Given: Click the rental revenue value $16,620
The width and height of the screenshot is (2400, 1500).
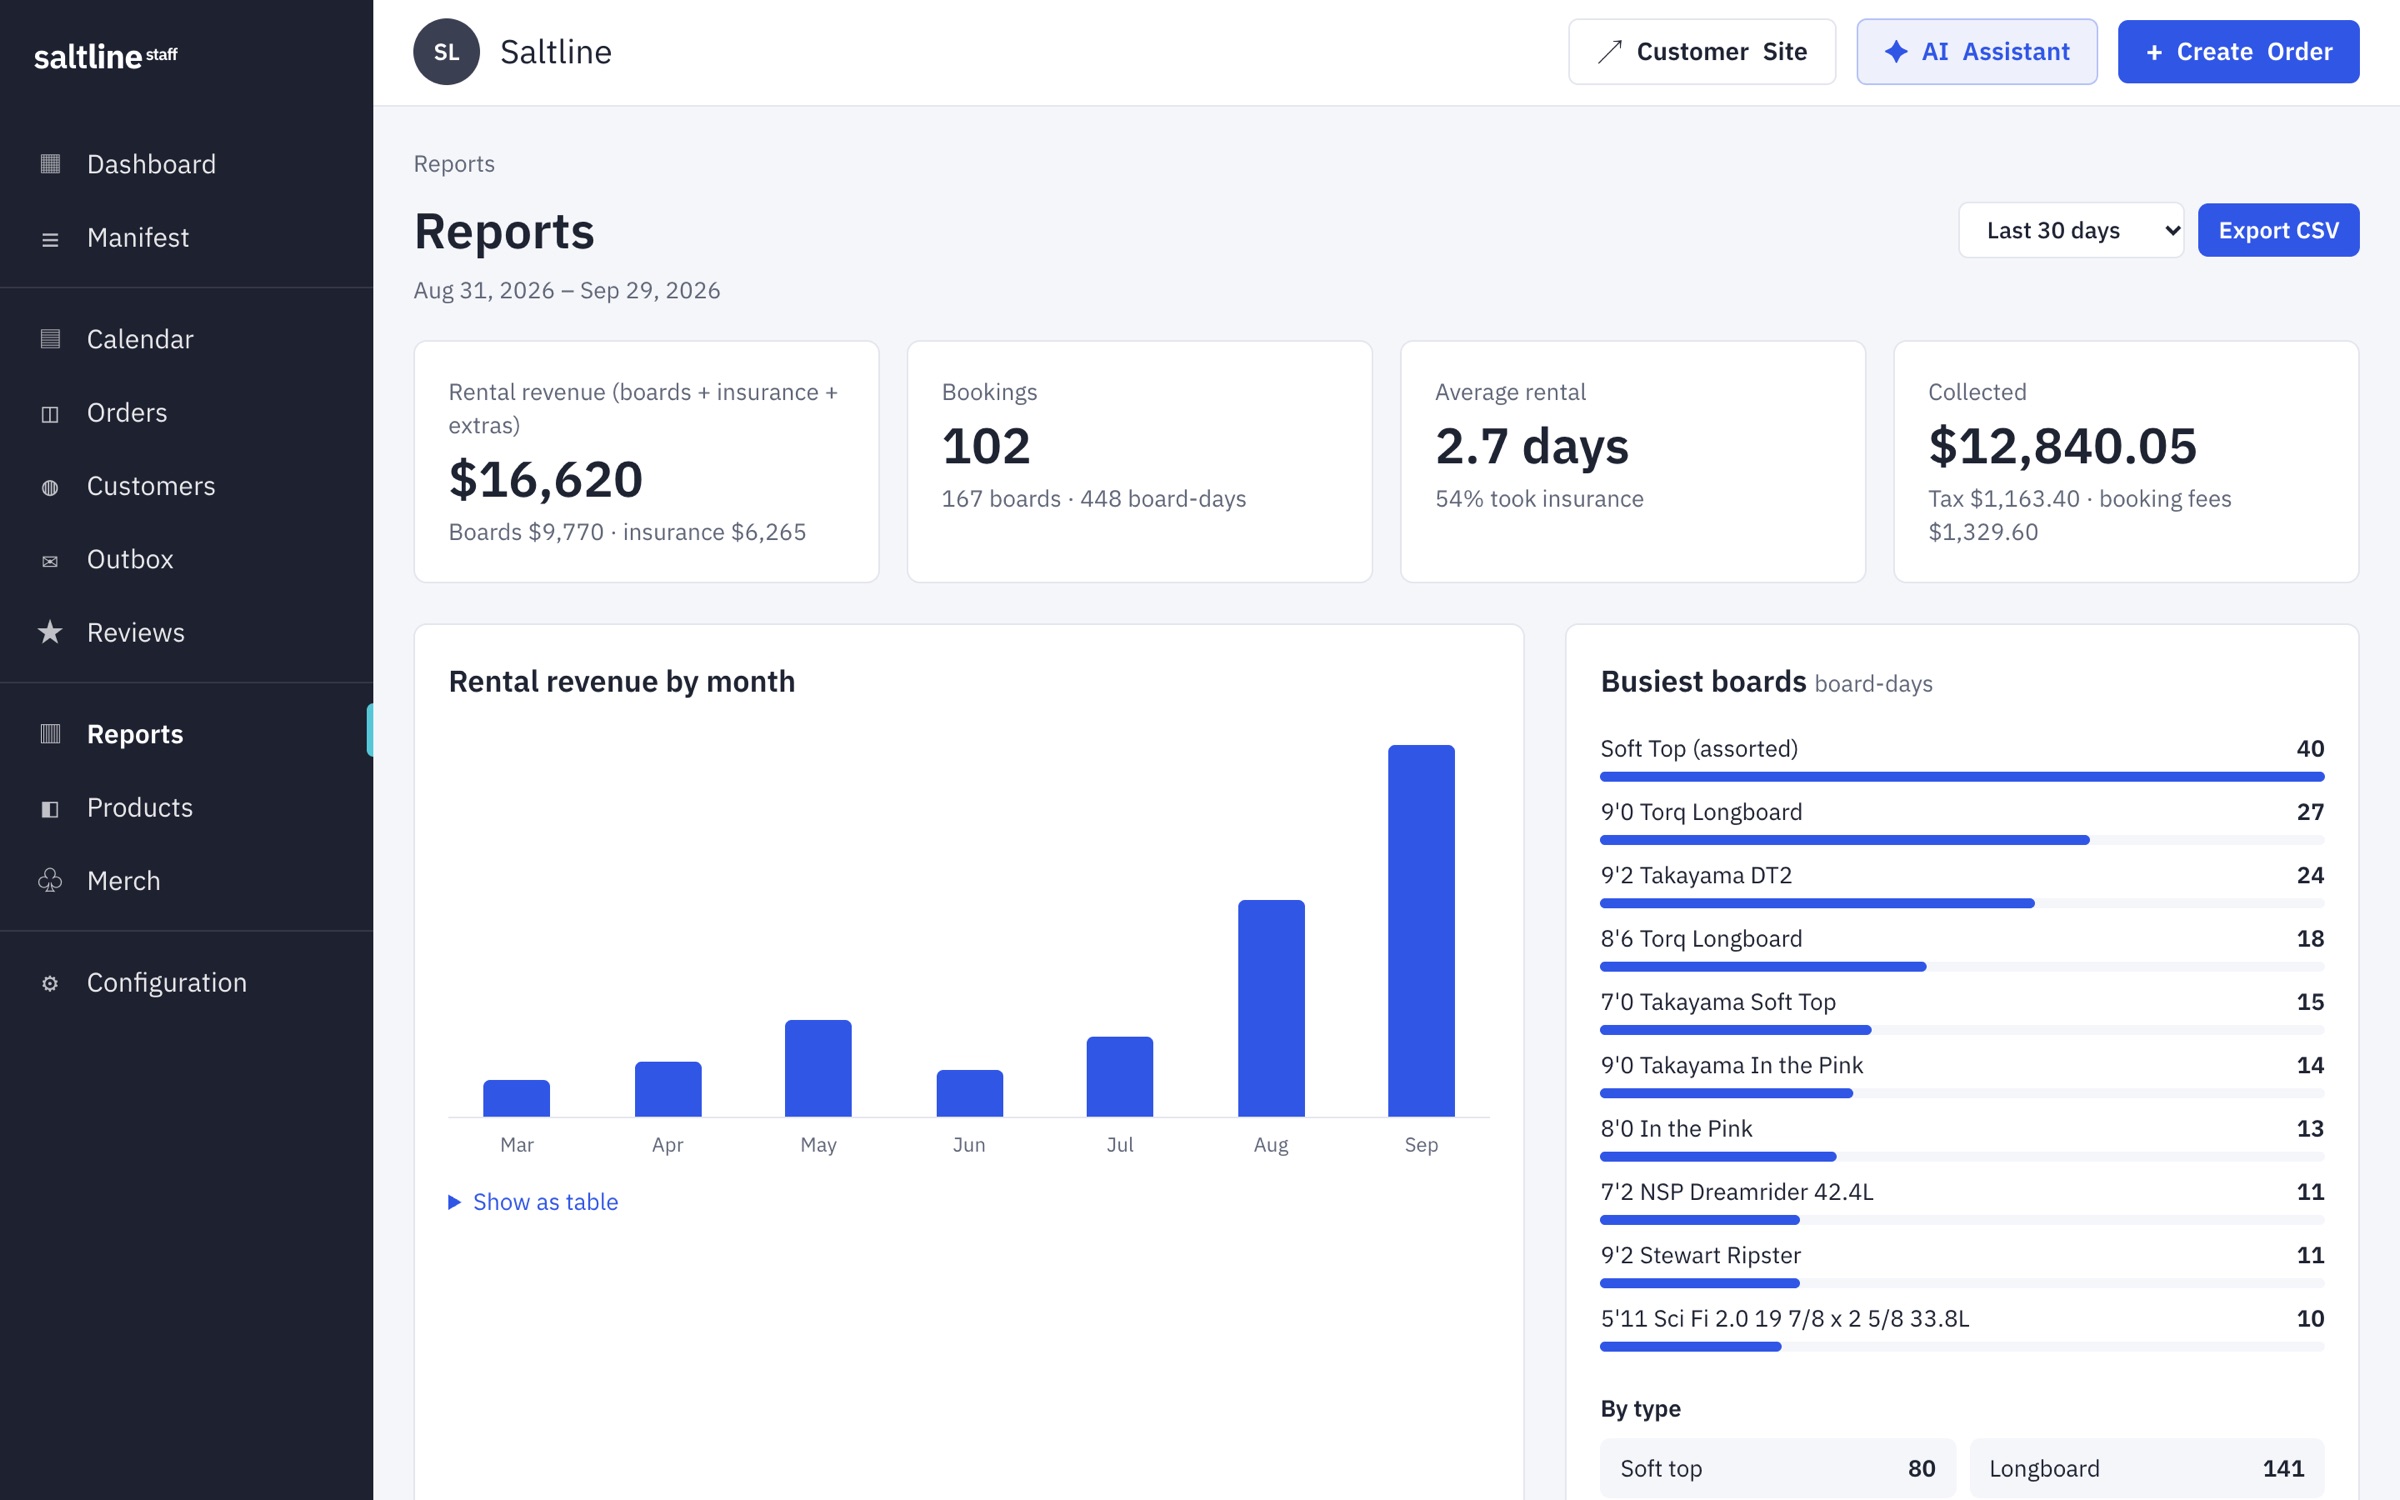Looking at the screenshot, I should pyautogui.click(x=545, y=479).
